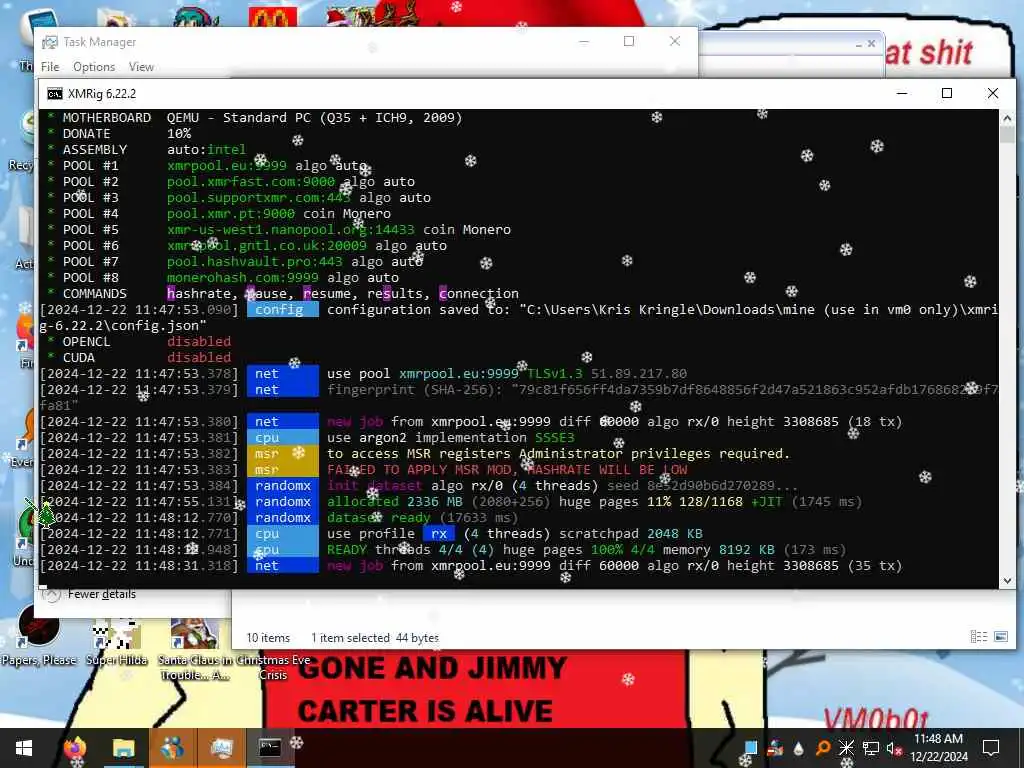Click the 'rx' profile tag in cpu line

pyautogui.click(x=439, y=534)
